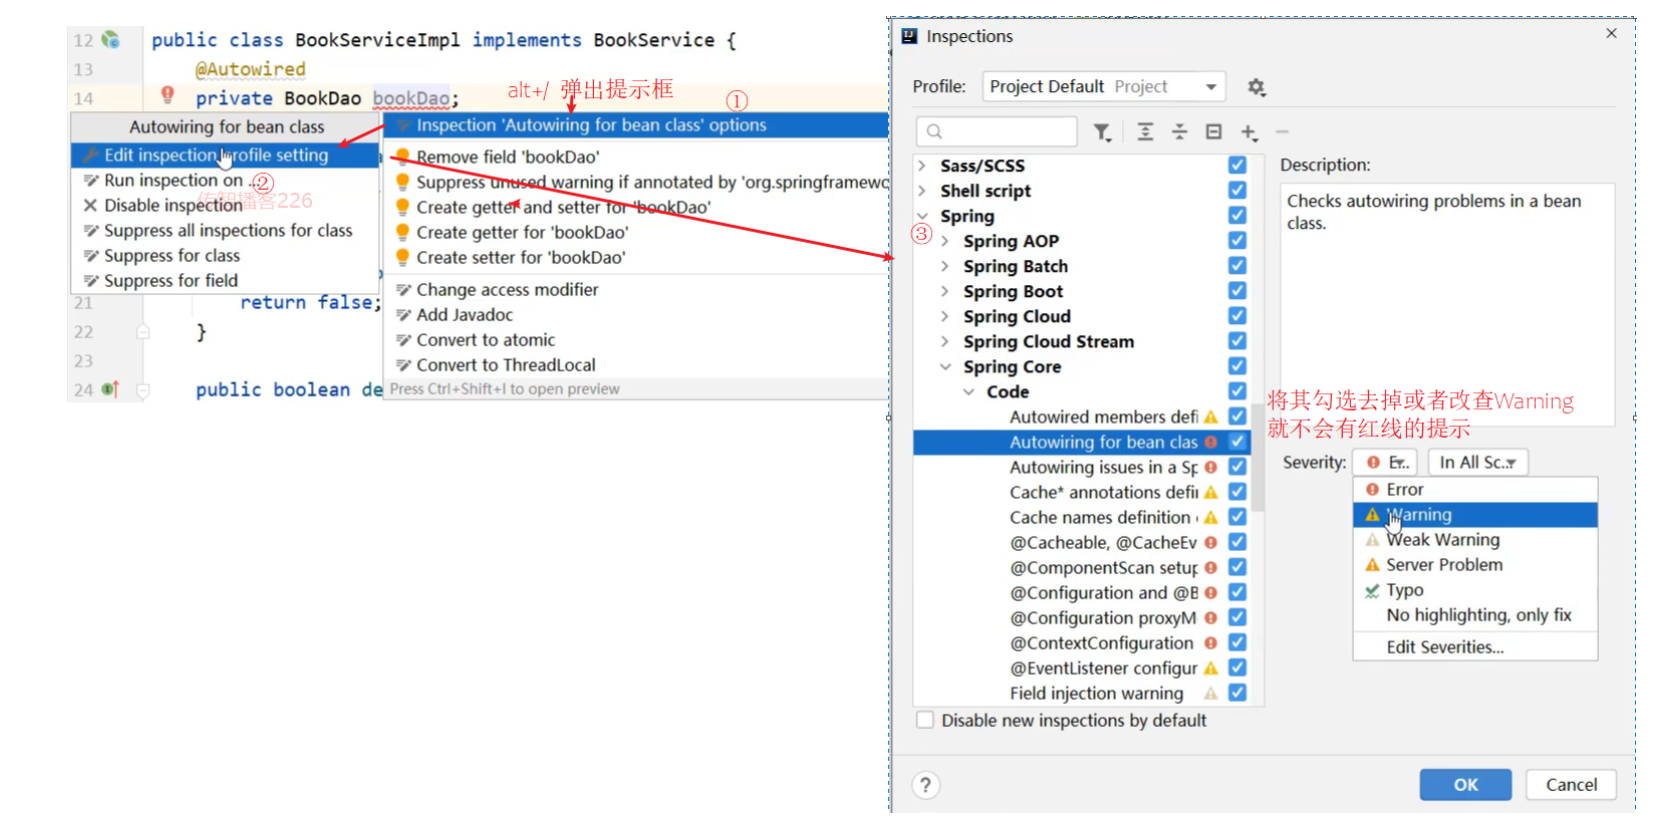
Task: Expand the Spring Cloud Stream node
Action: pos(945,341)
